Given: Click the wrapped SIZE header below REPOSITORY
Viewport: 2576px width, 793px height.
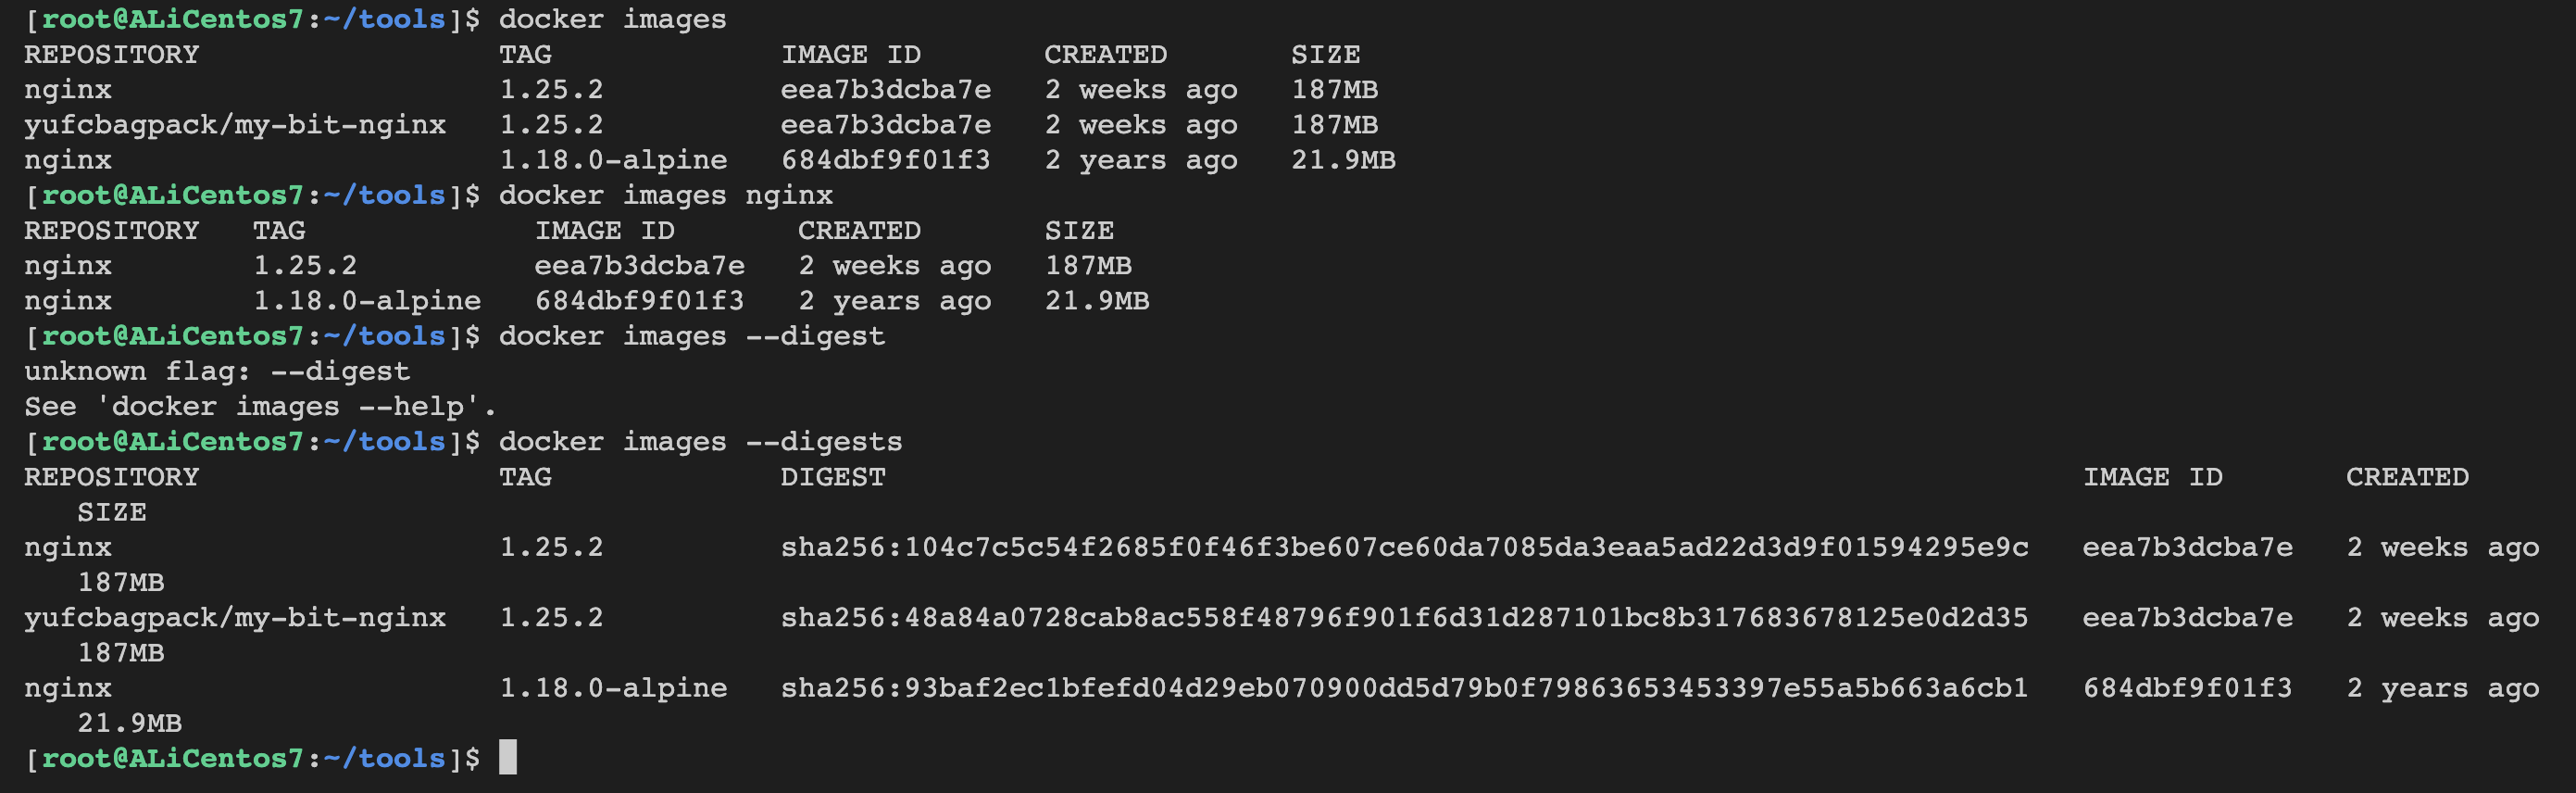Looking at the screenshot, I should coord(112,512).
